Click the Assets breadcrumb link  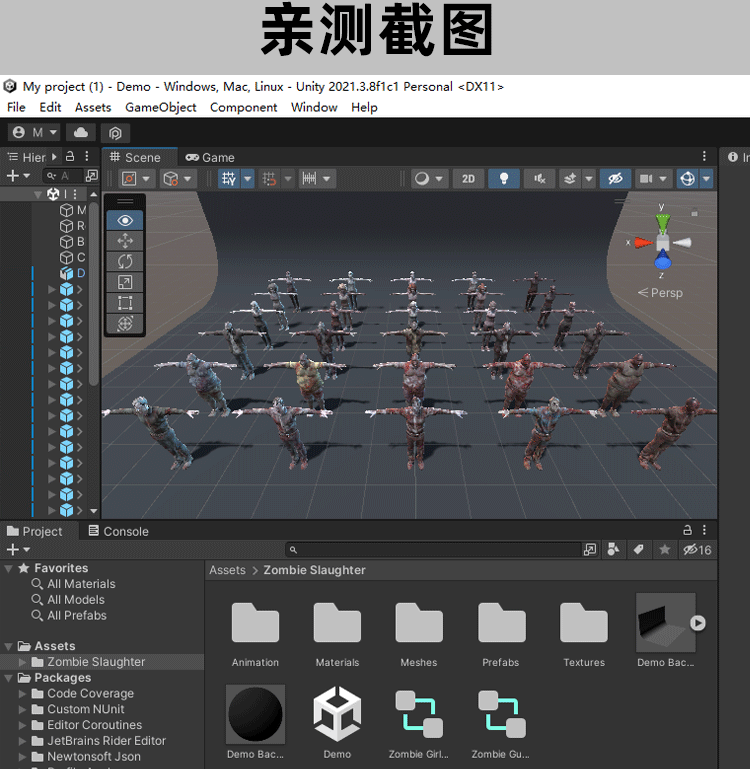pyautogui.click(x=227, y=570)
